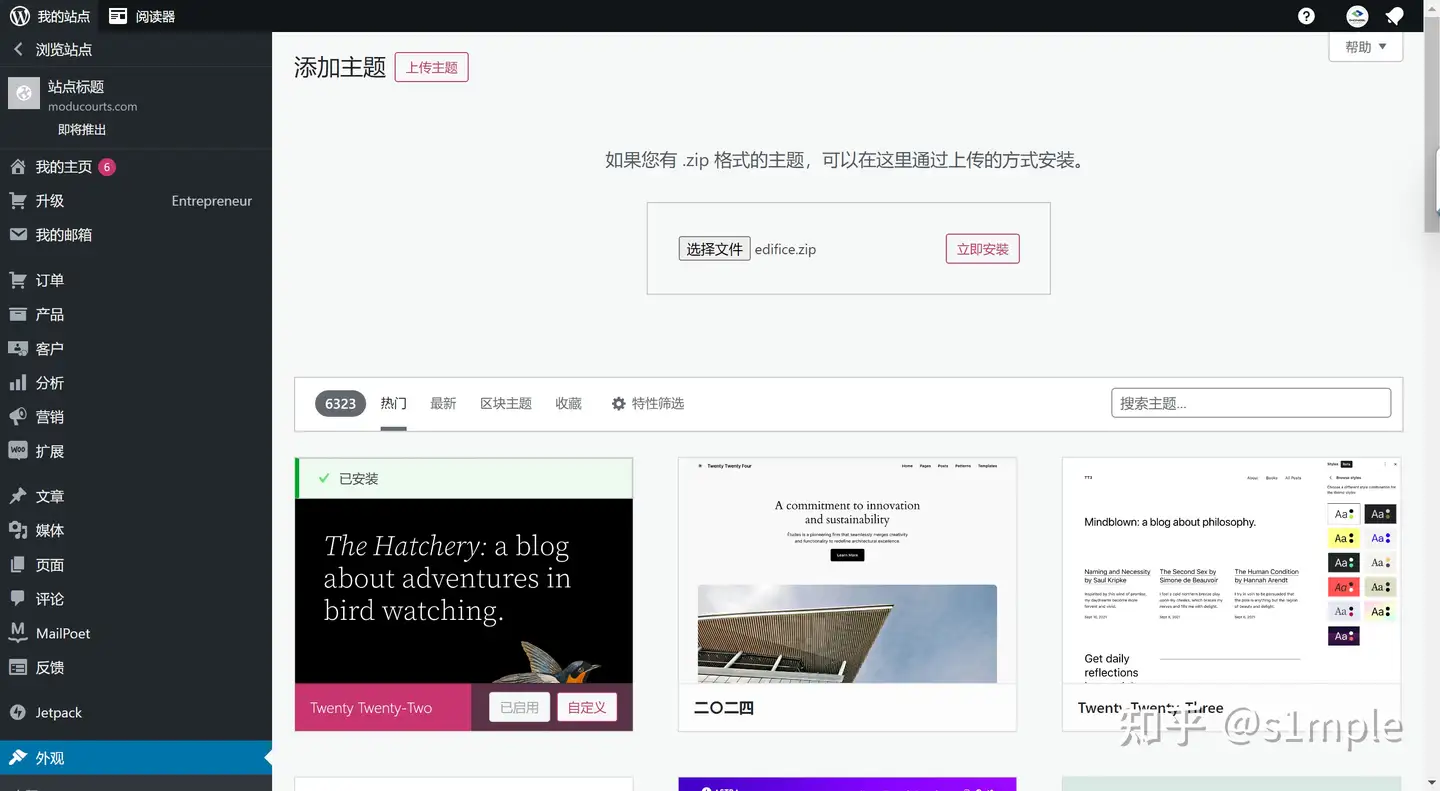Switch to the 最新 tab
This screenshot has height=791, width=1440.
[x=443, y=403]
